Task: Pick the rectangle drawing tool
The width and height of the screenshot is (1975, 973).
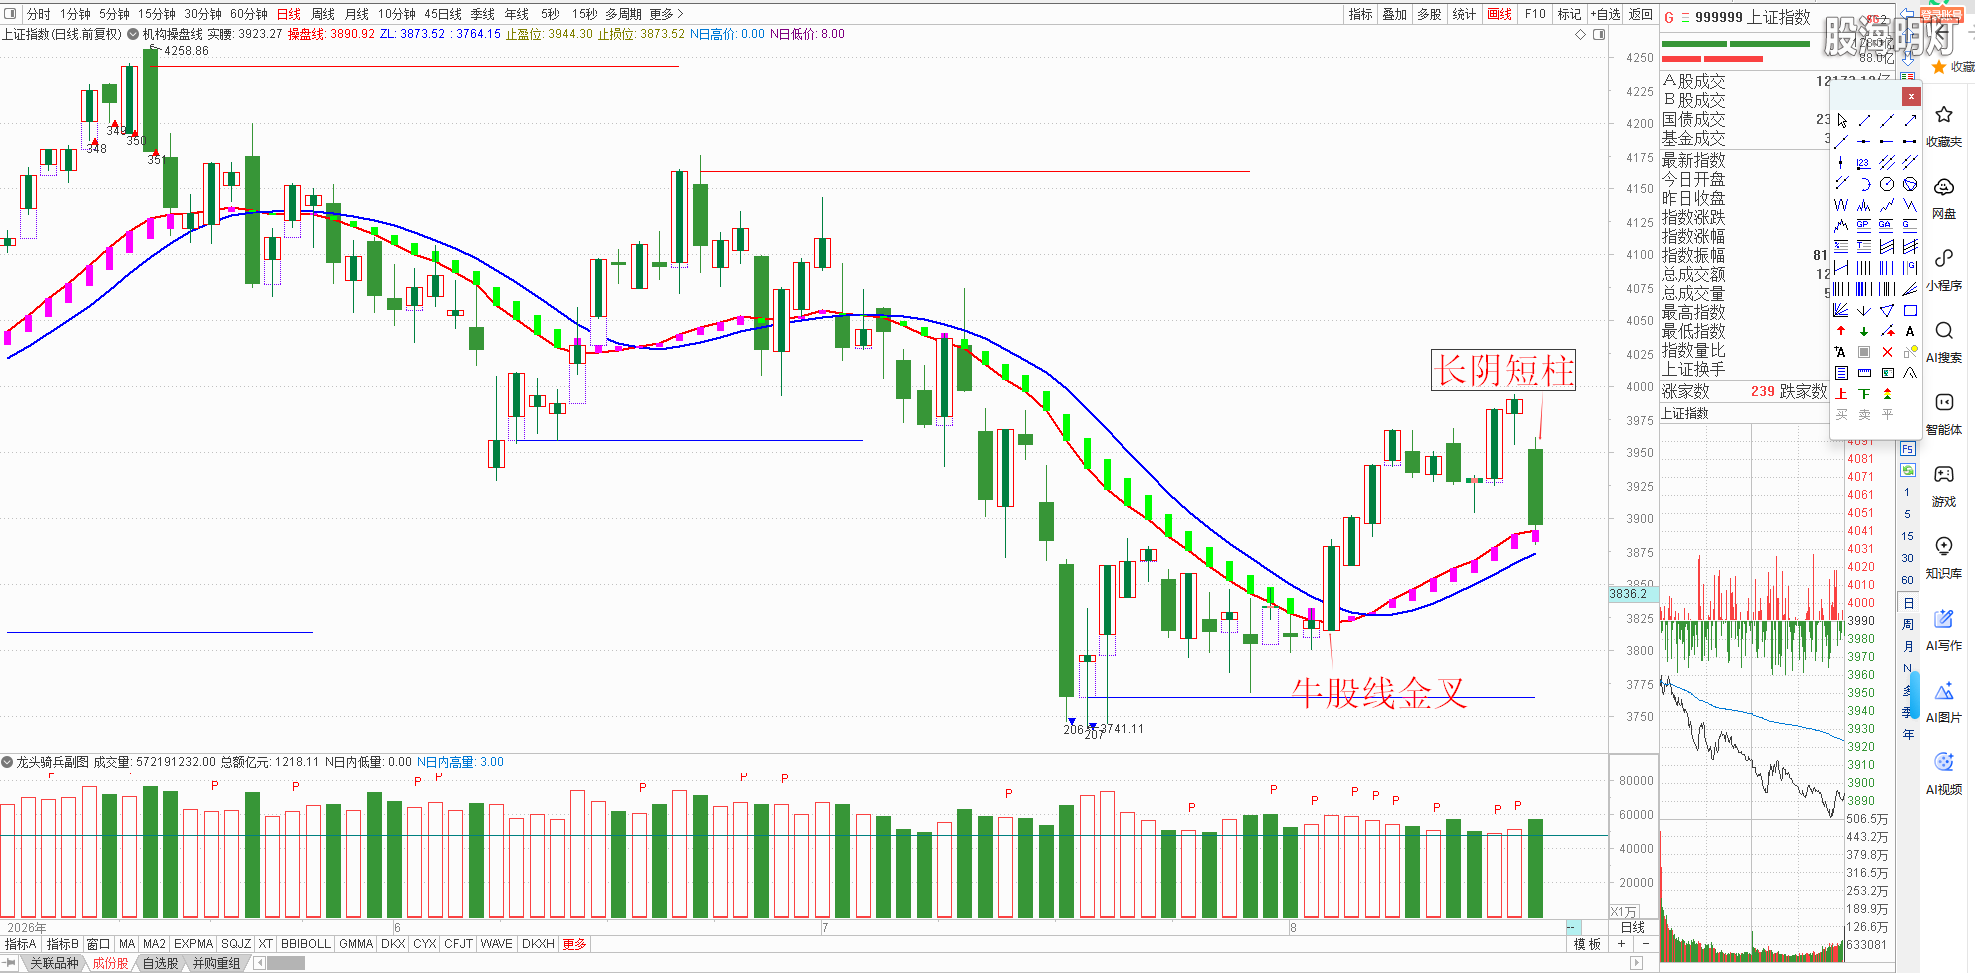Action: (x=1910, y=310)
